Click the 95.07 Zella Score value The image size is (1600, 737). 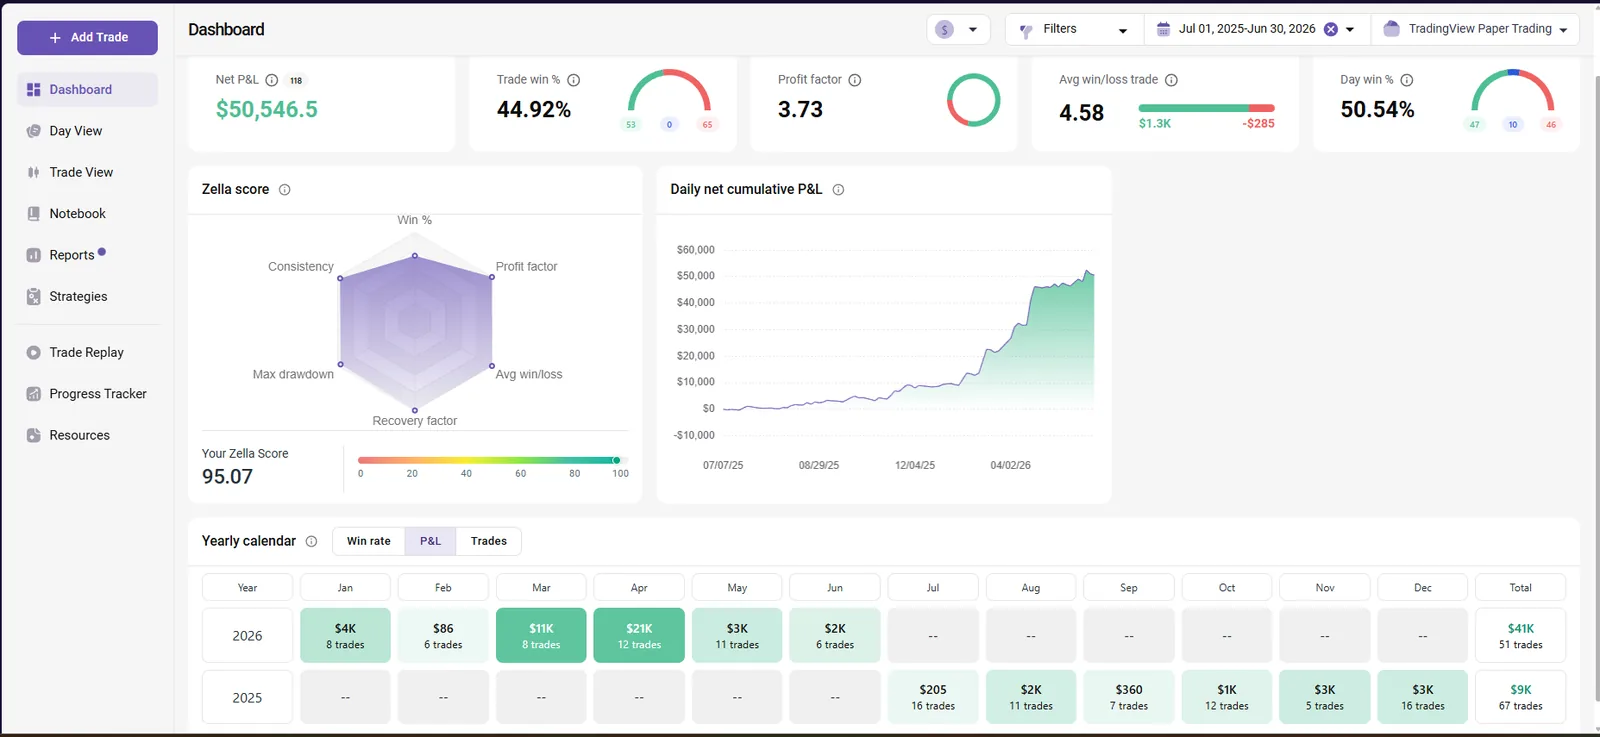point(228,477)
